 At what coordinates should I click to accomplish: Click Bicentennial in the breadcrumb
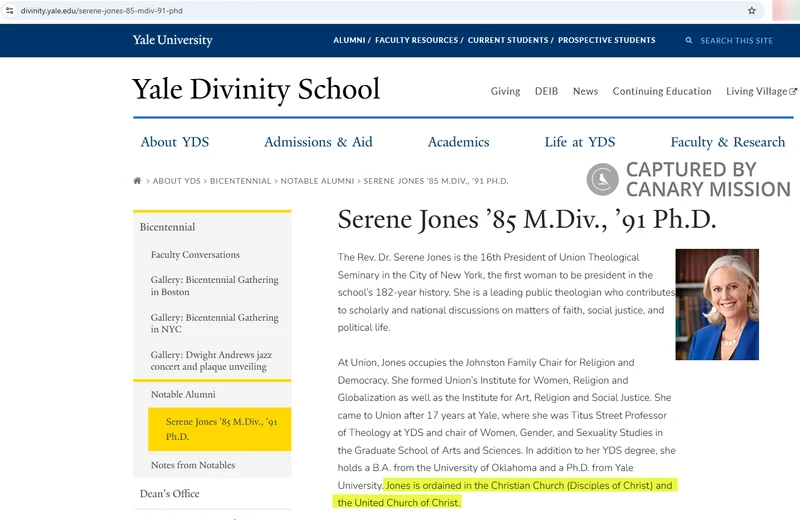point(240,181)
